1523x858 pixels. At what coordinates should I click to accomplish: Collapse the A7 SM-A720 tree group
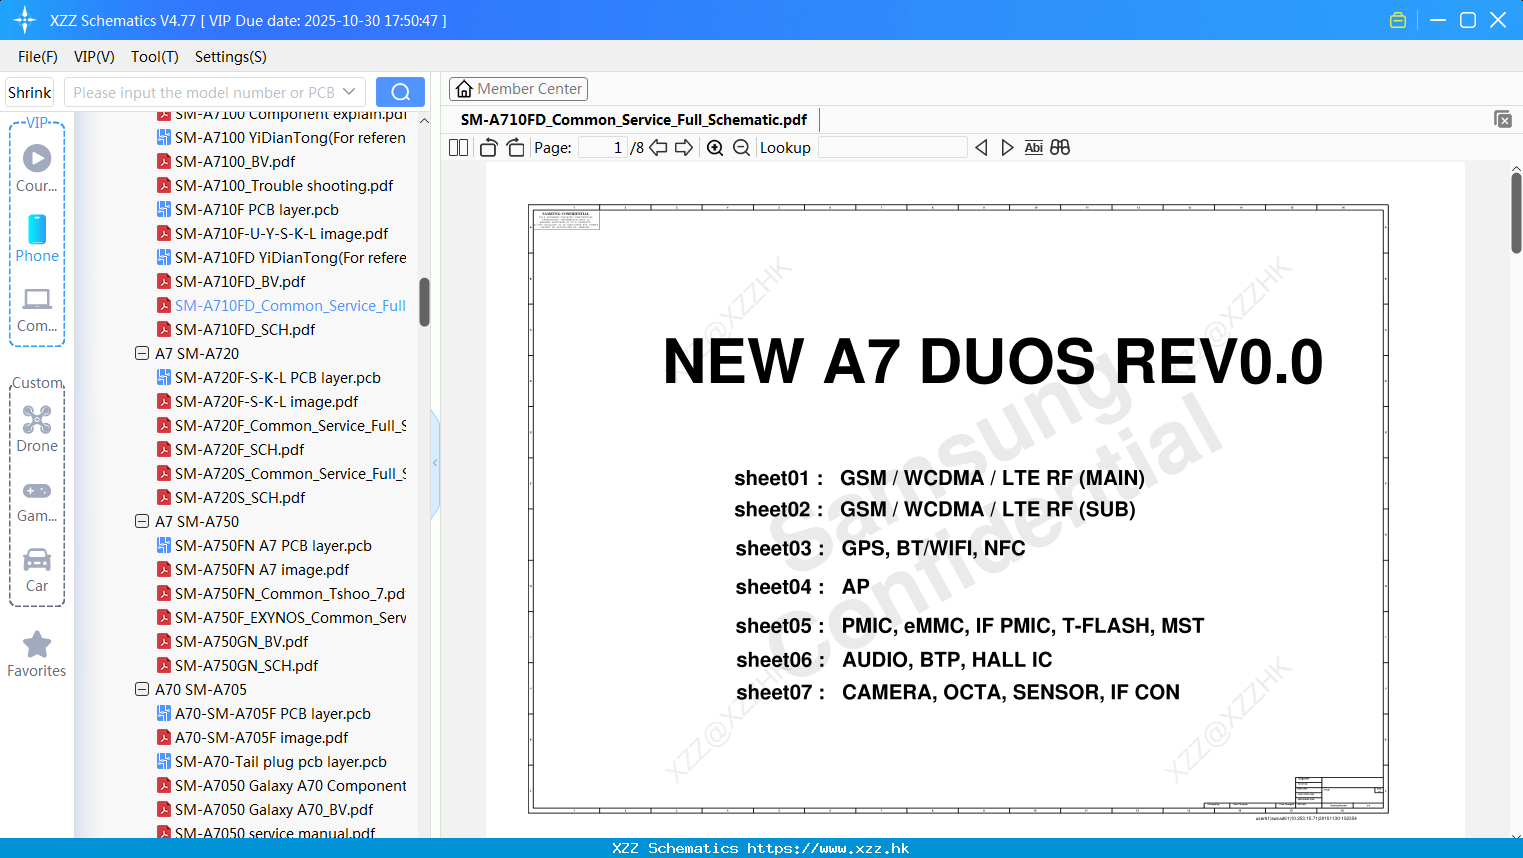(142, 353)
